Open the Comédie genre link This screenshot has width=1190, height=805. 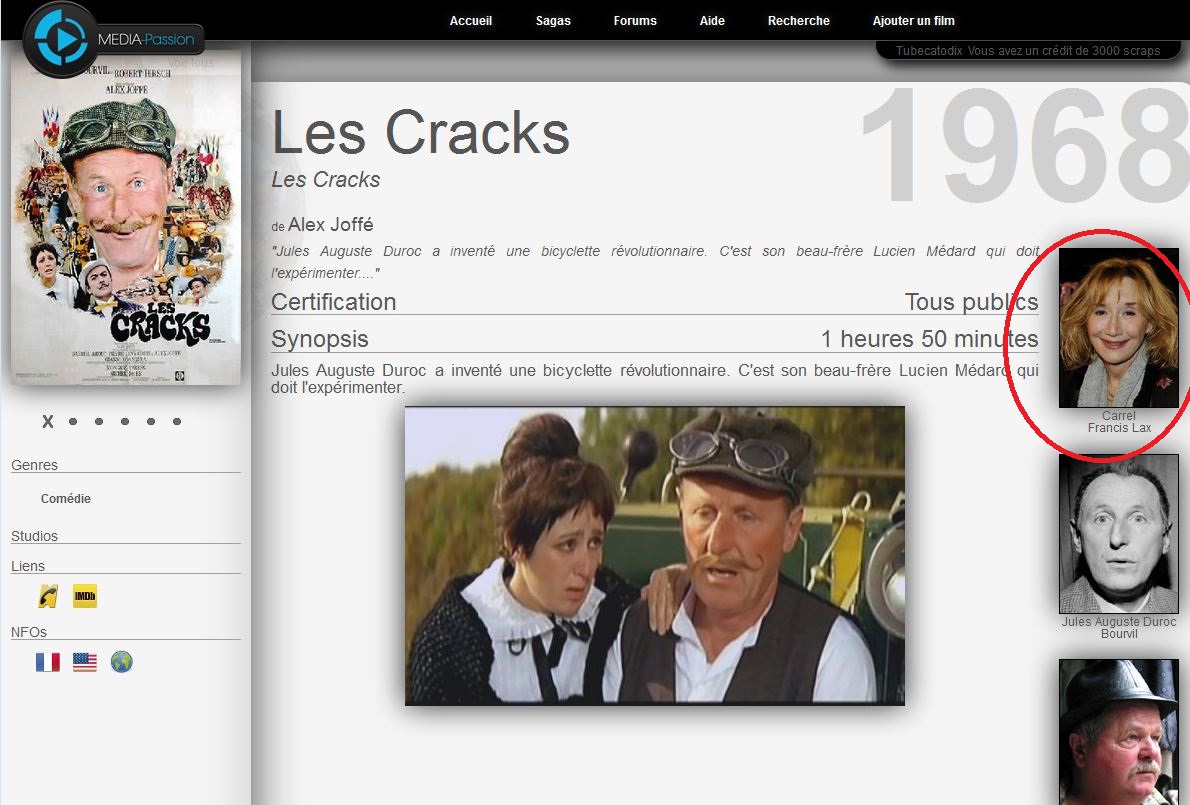coord(66,498)
